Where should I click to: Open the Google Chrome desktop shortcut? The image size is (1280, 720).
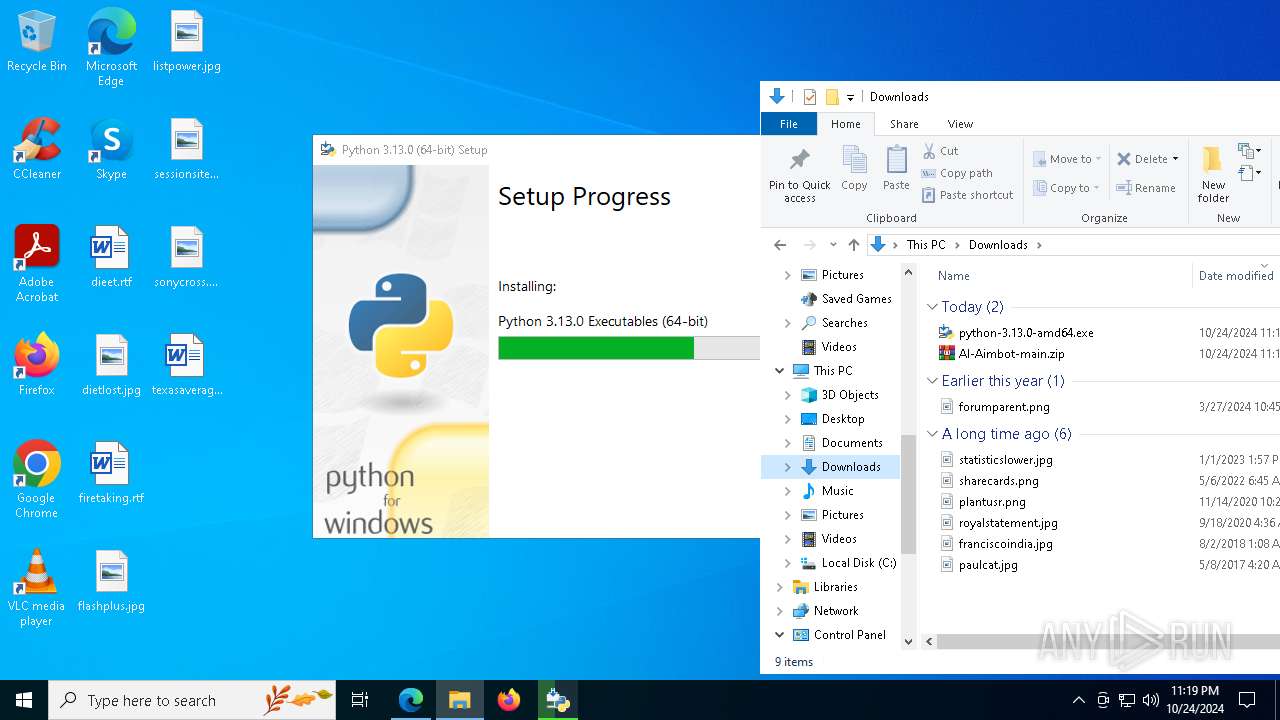pos(37,480)
